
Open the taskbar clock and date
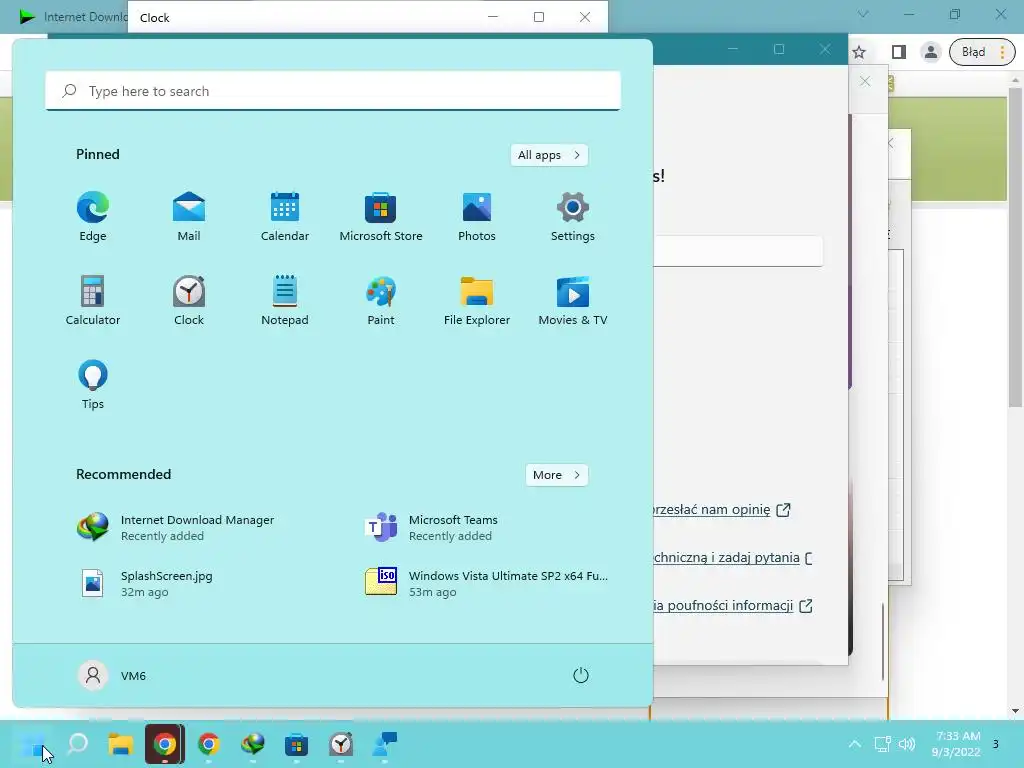[956, 744]
